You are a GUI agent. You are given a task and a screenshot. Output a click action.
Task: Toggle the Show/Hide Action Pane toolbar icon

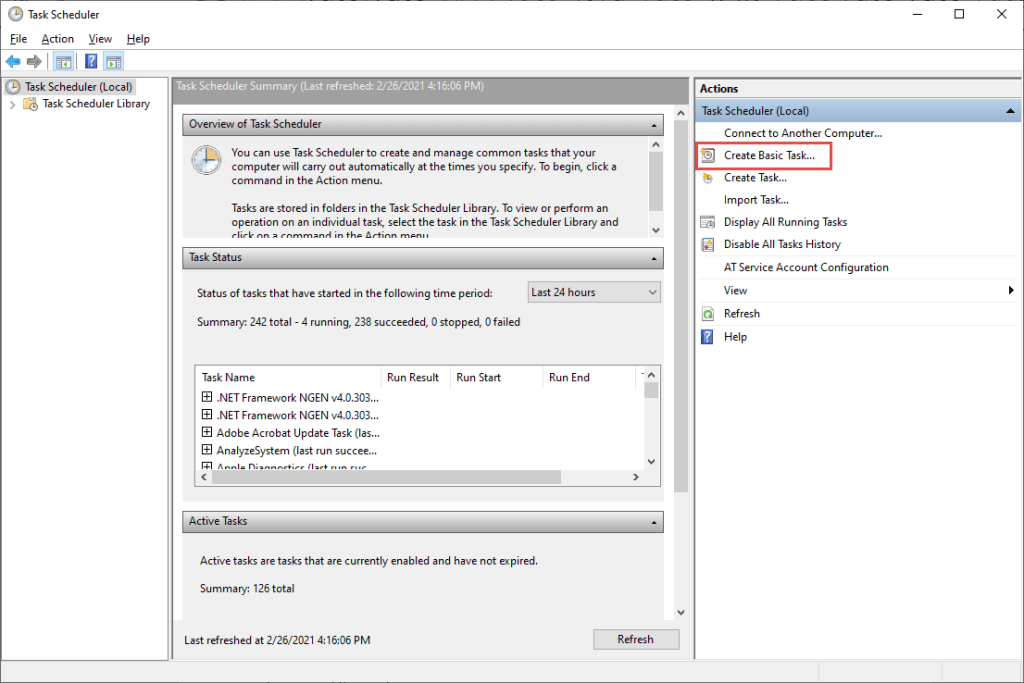(113, 62)
